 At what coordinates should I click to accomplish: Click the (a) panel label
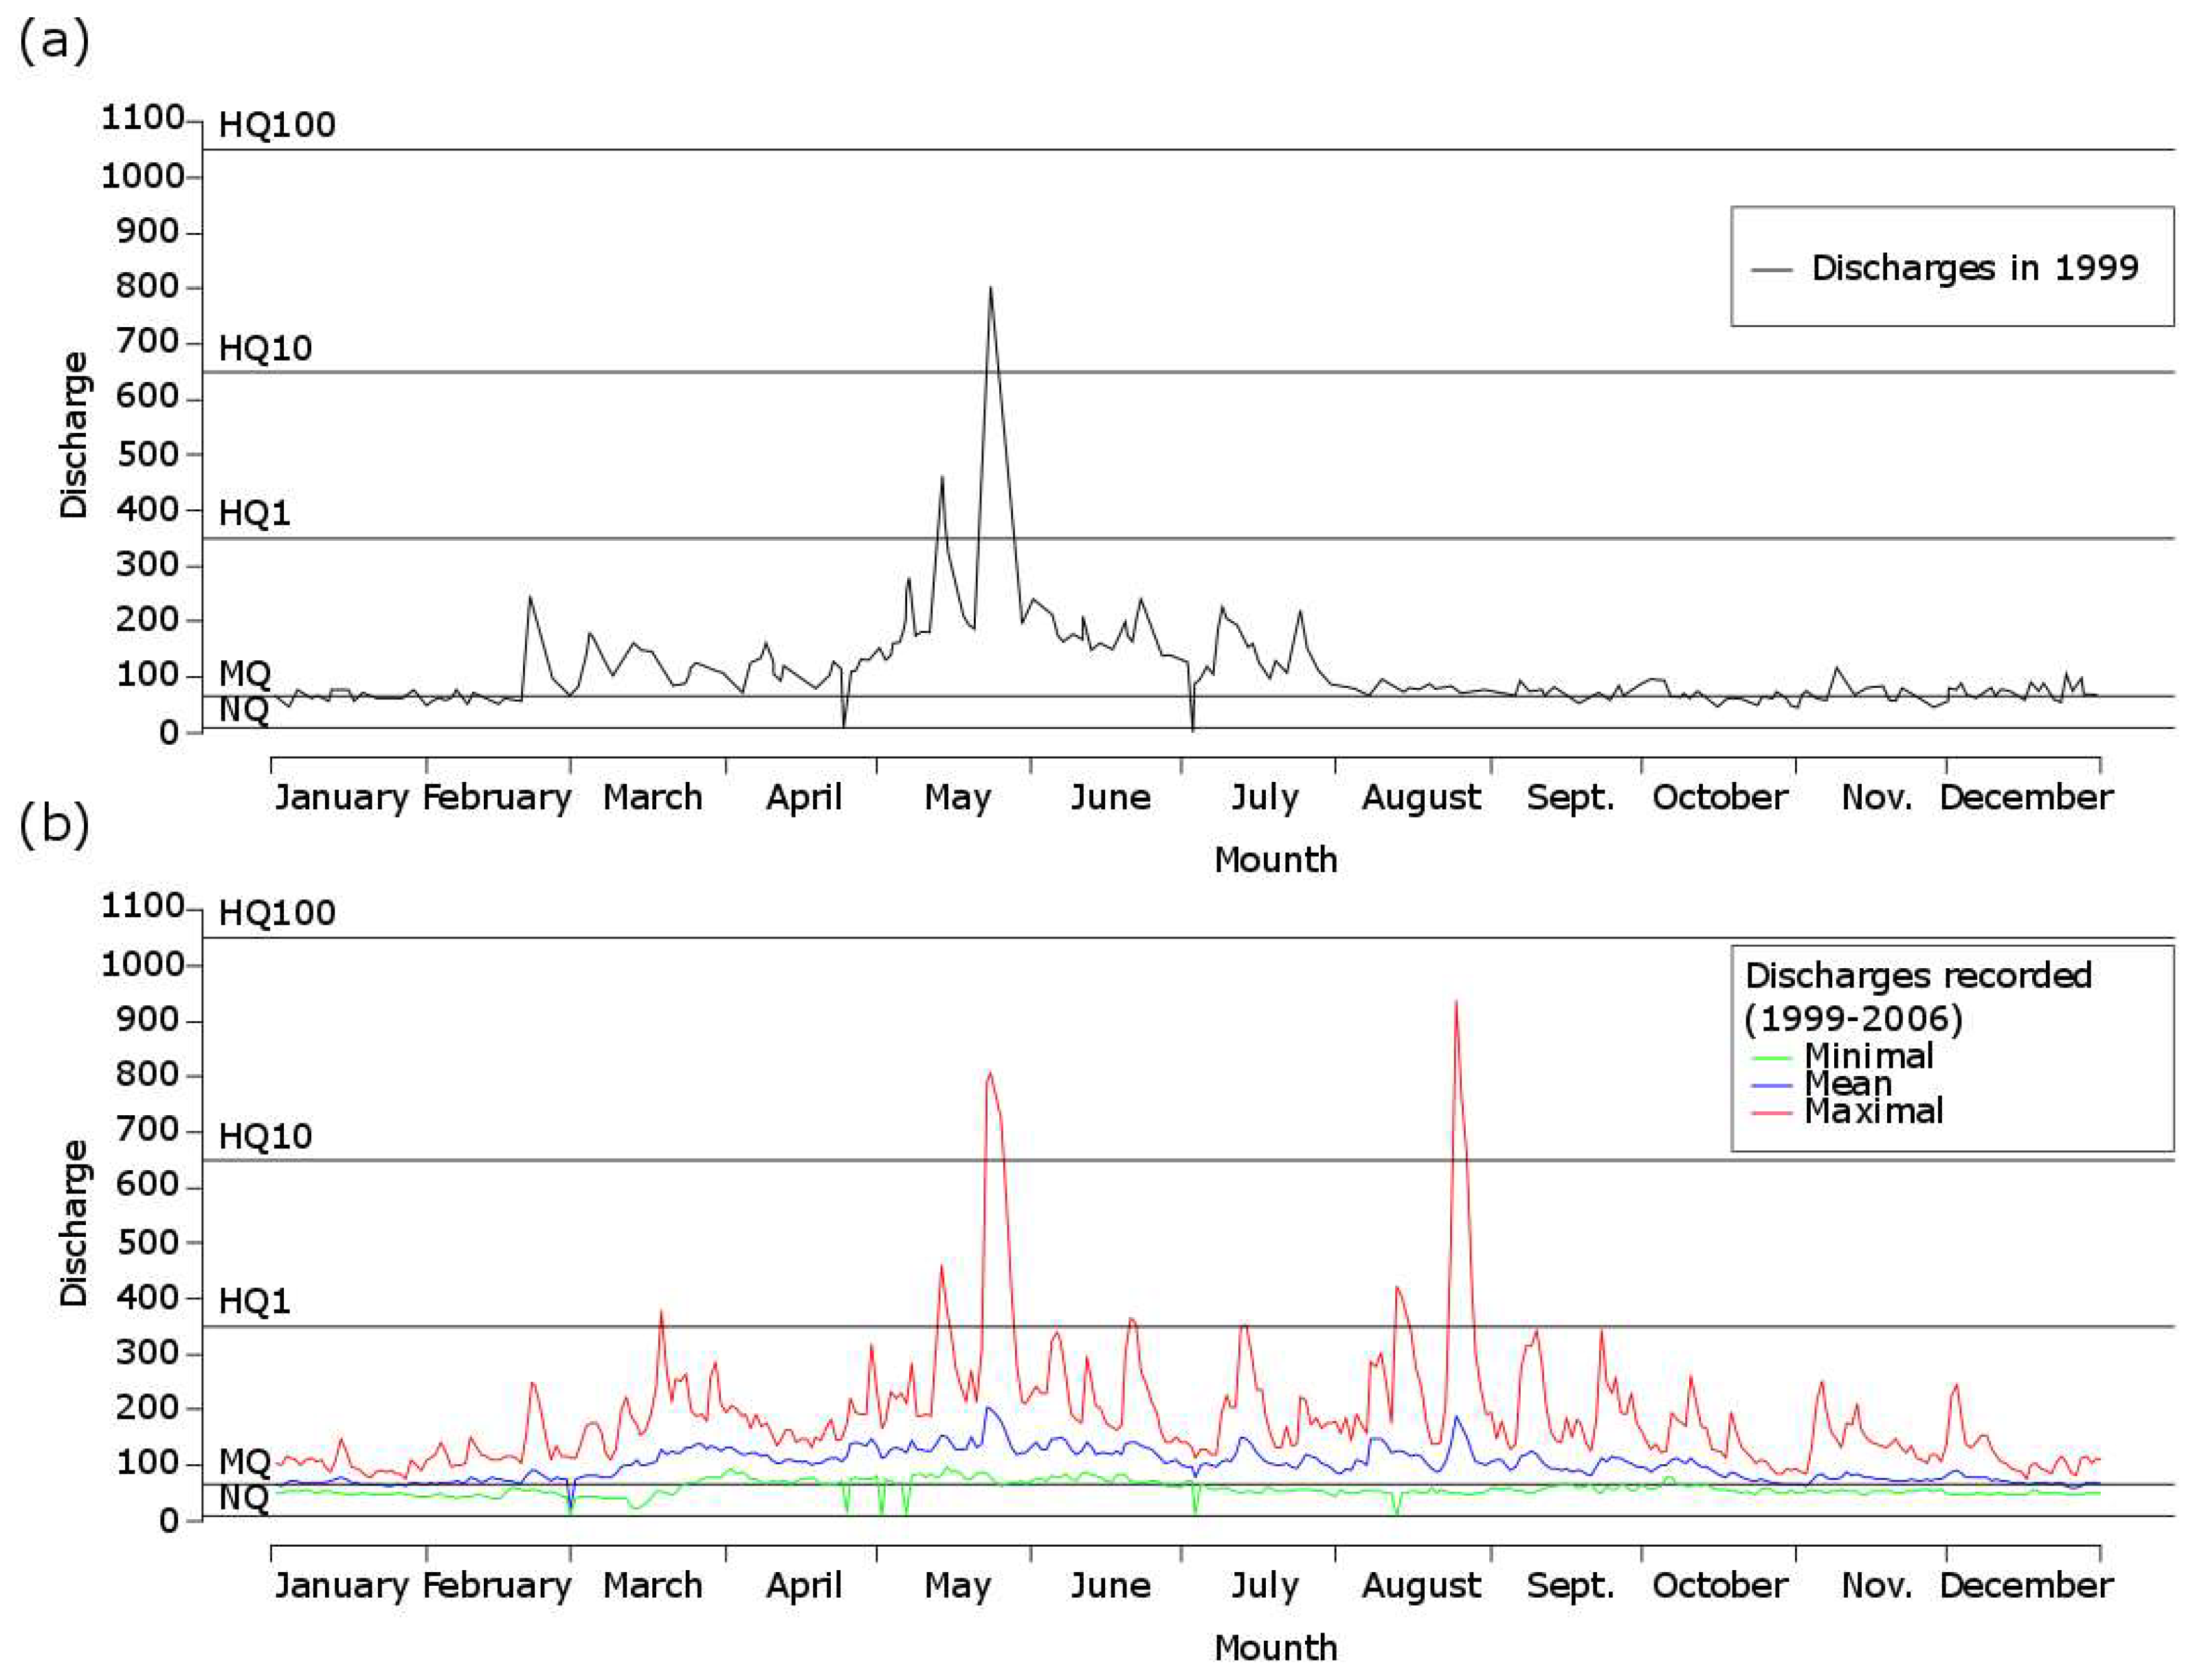coord(53,40)
